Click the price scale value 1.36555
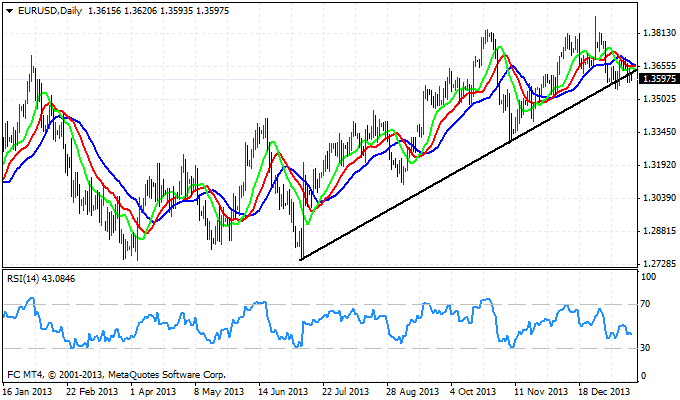 coord(660,66)
